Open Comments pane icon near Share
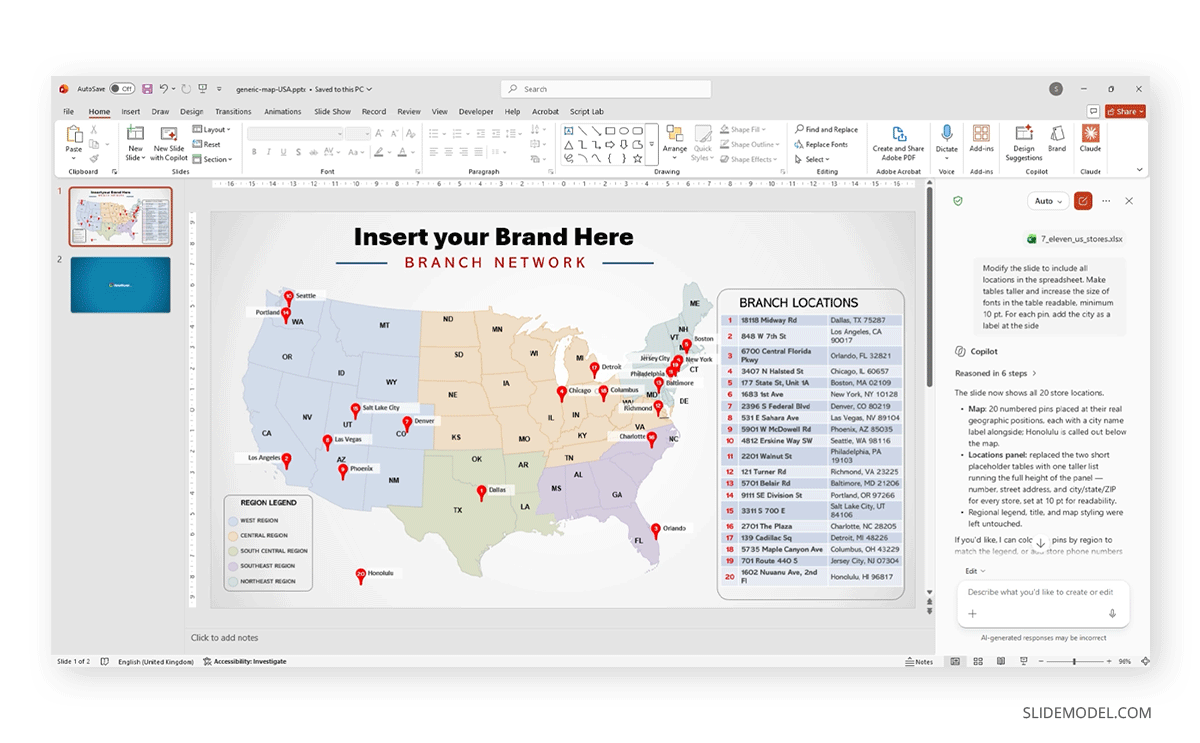This screenshot has height=743, width=1200. pos(1094,112)
